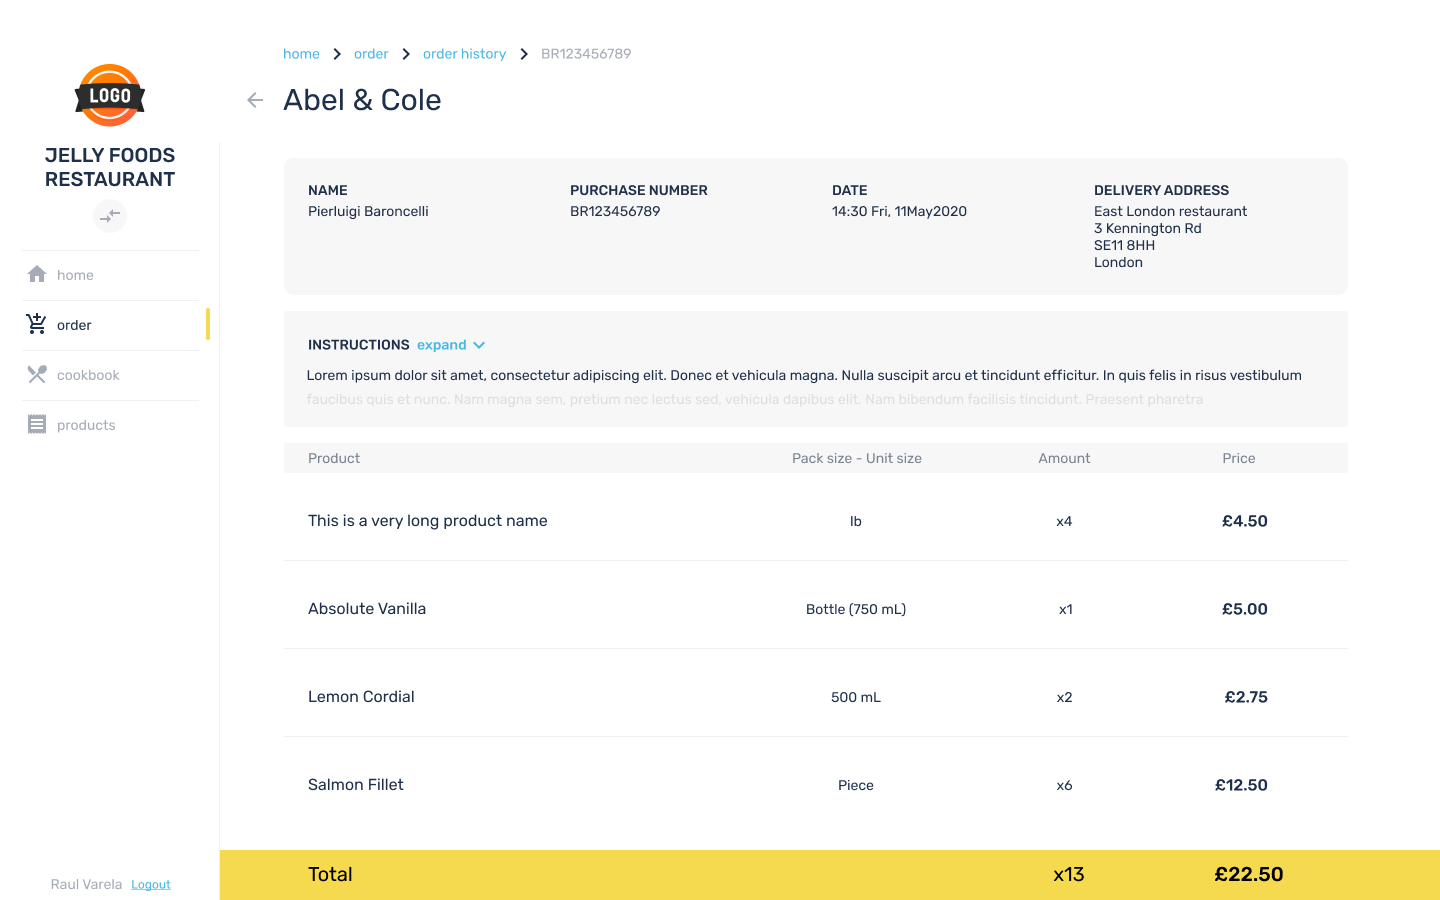Click the Jelly Foods logo badge

click(x=110, y=95)
